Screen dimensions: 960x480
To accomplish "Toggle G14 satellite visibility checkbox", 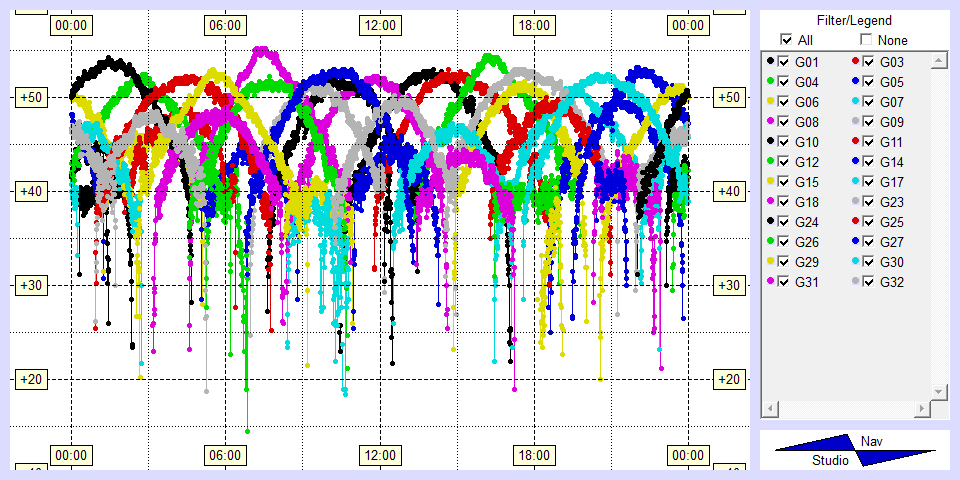I will pos(869,162).
